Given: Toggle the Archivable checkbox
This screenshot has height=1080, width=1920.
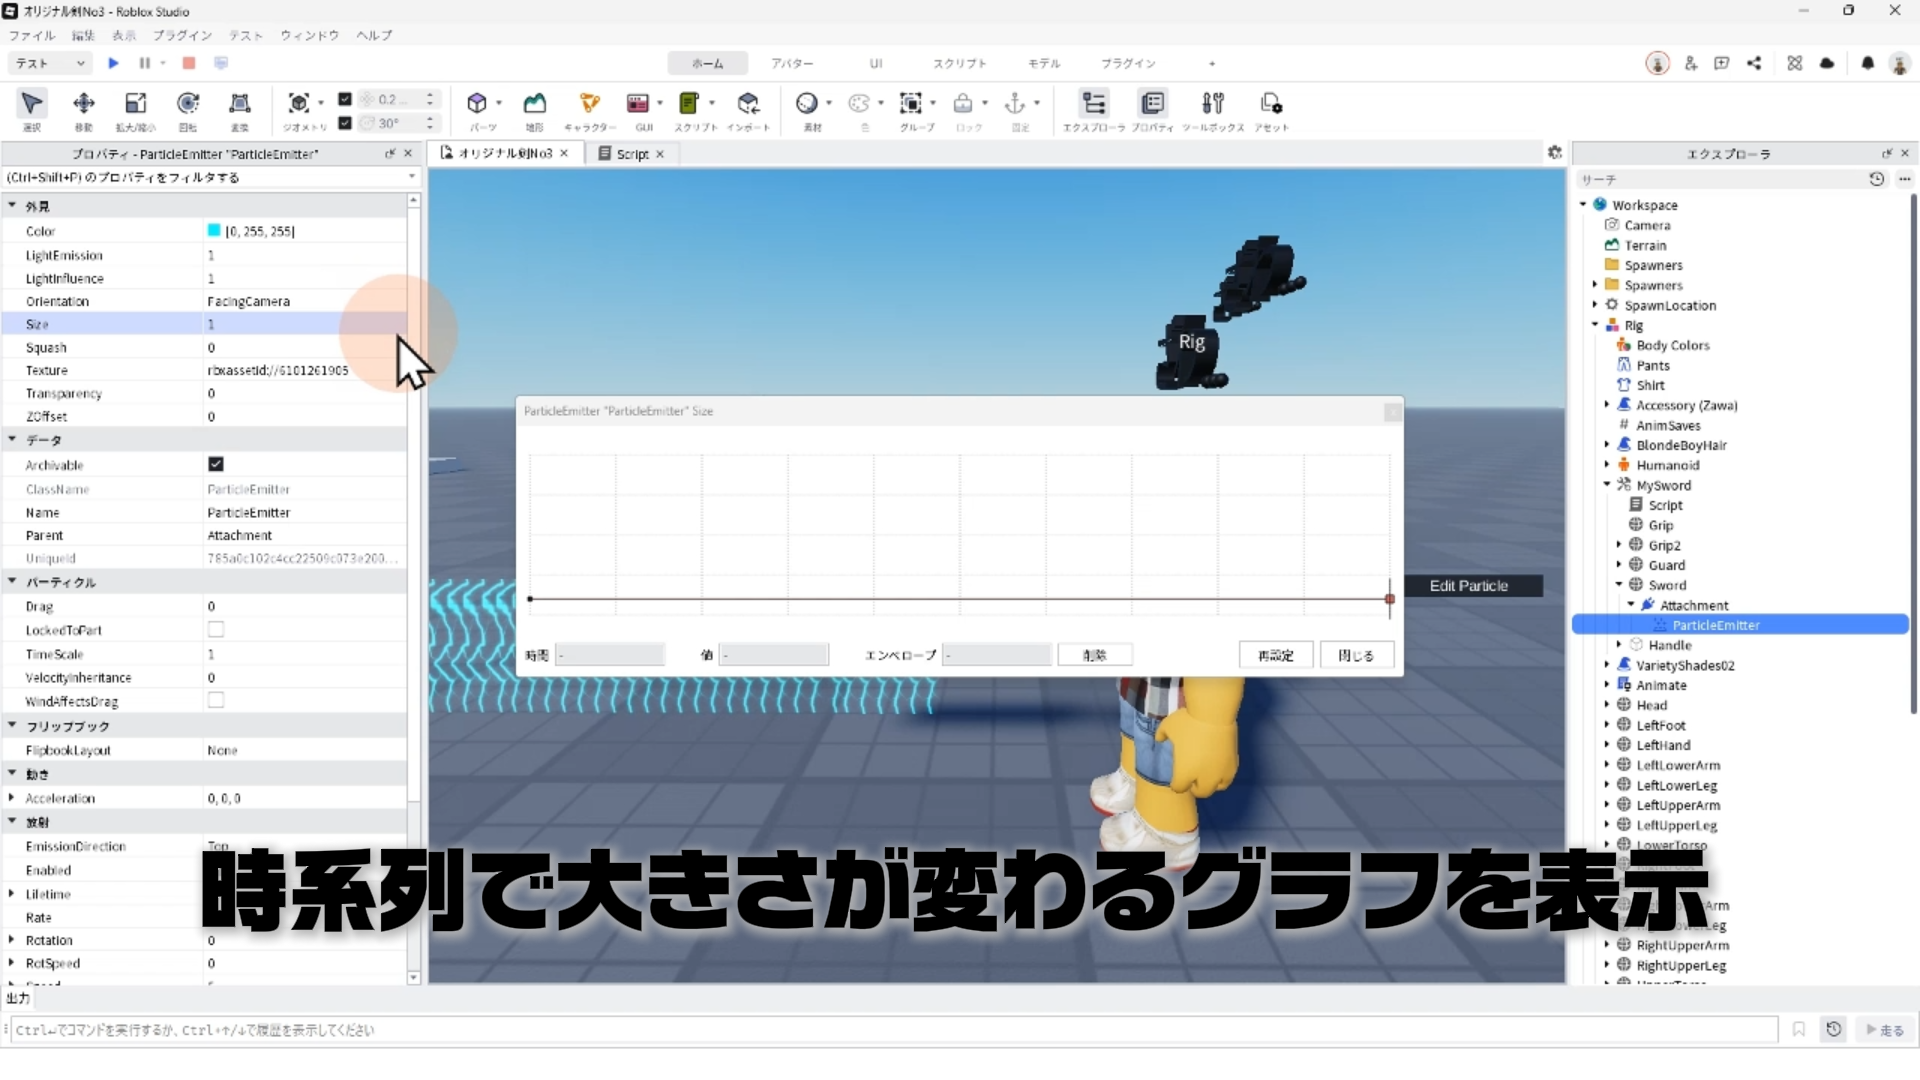Looking at the screenshot, I should (216, 464).
